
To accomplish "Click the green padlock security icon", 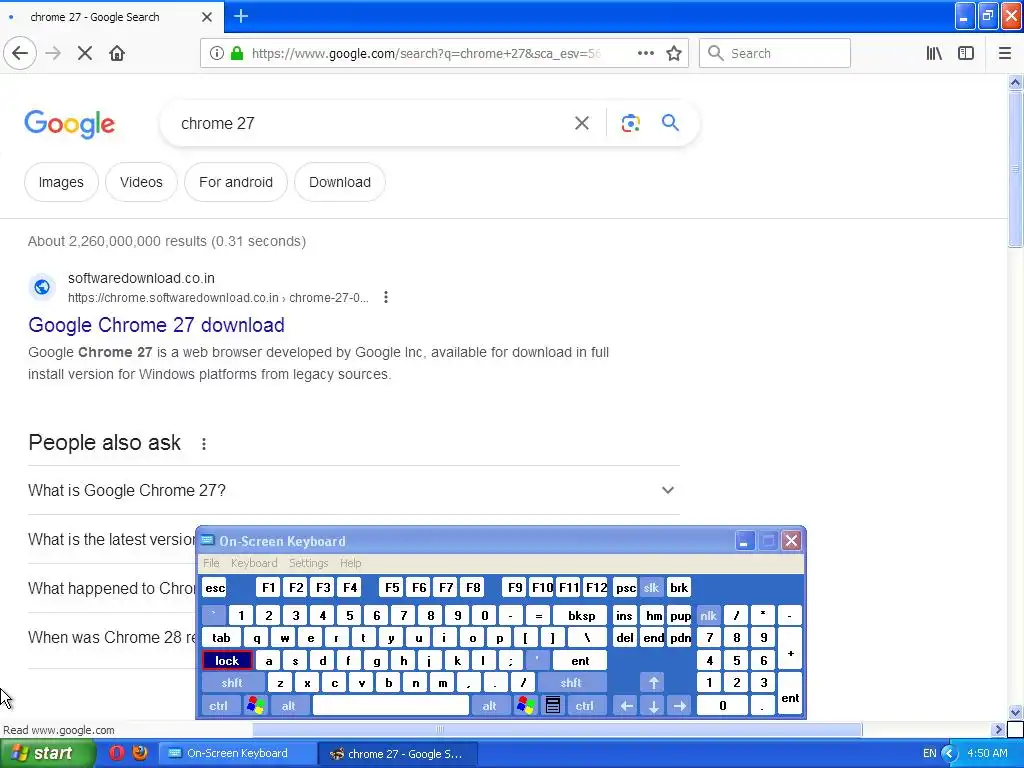I will coord(237,53).
